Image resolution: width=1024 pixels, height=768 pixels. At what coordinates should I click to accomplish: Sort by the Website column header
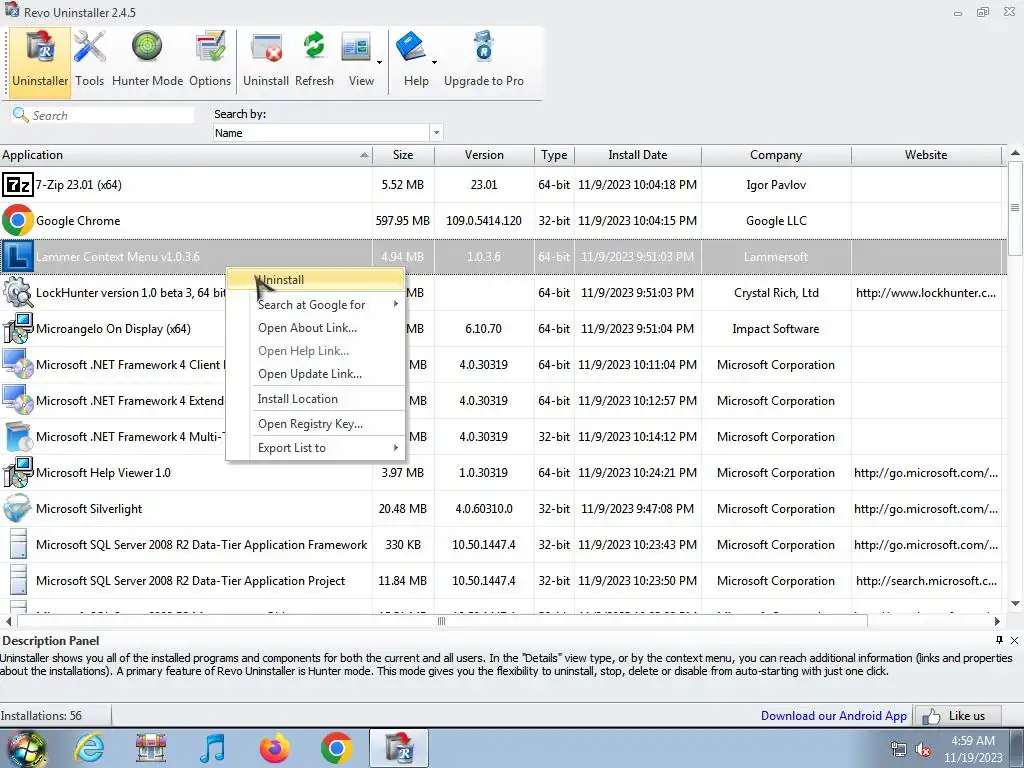[x=925, y=155]
